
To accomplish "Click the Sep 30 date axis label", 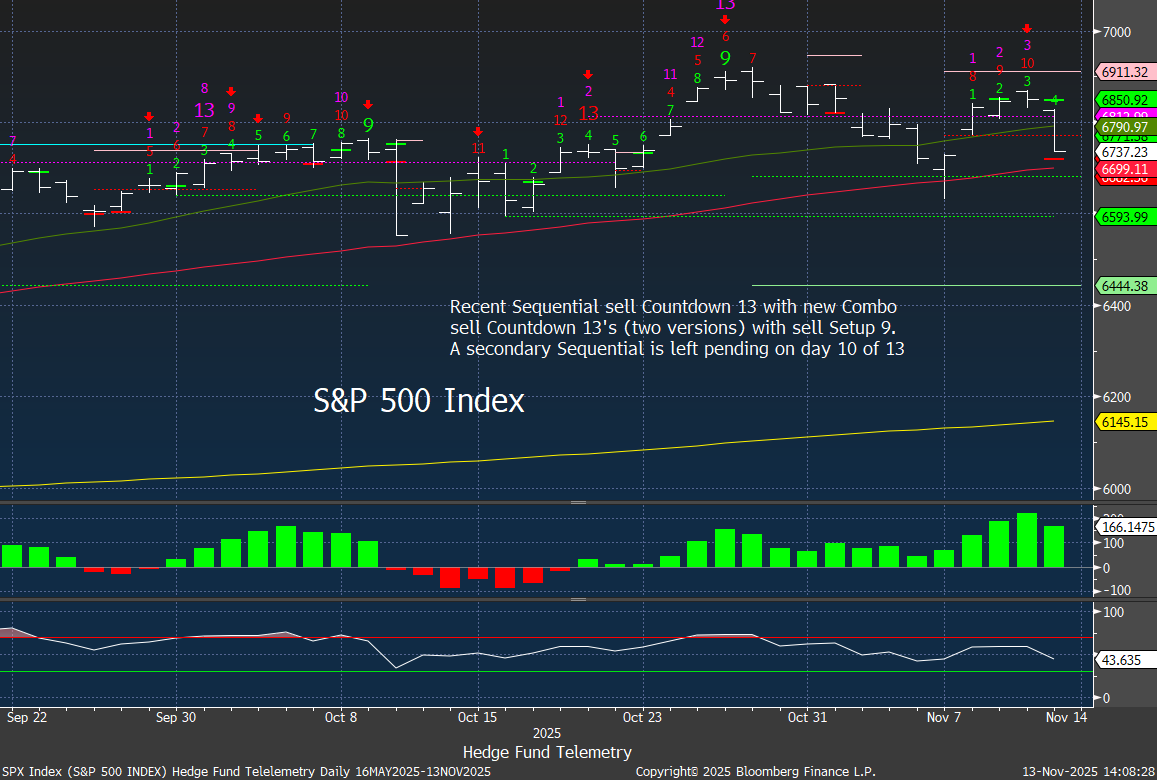I will coord(176,717).
